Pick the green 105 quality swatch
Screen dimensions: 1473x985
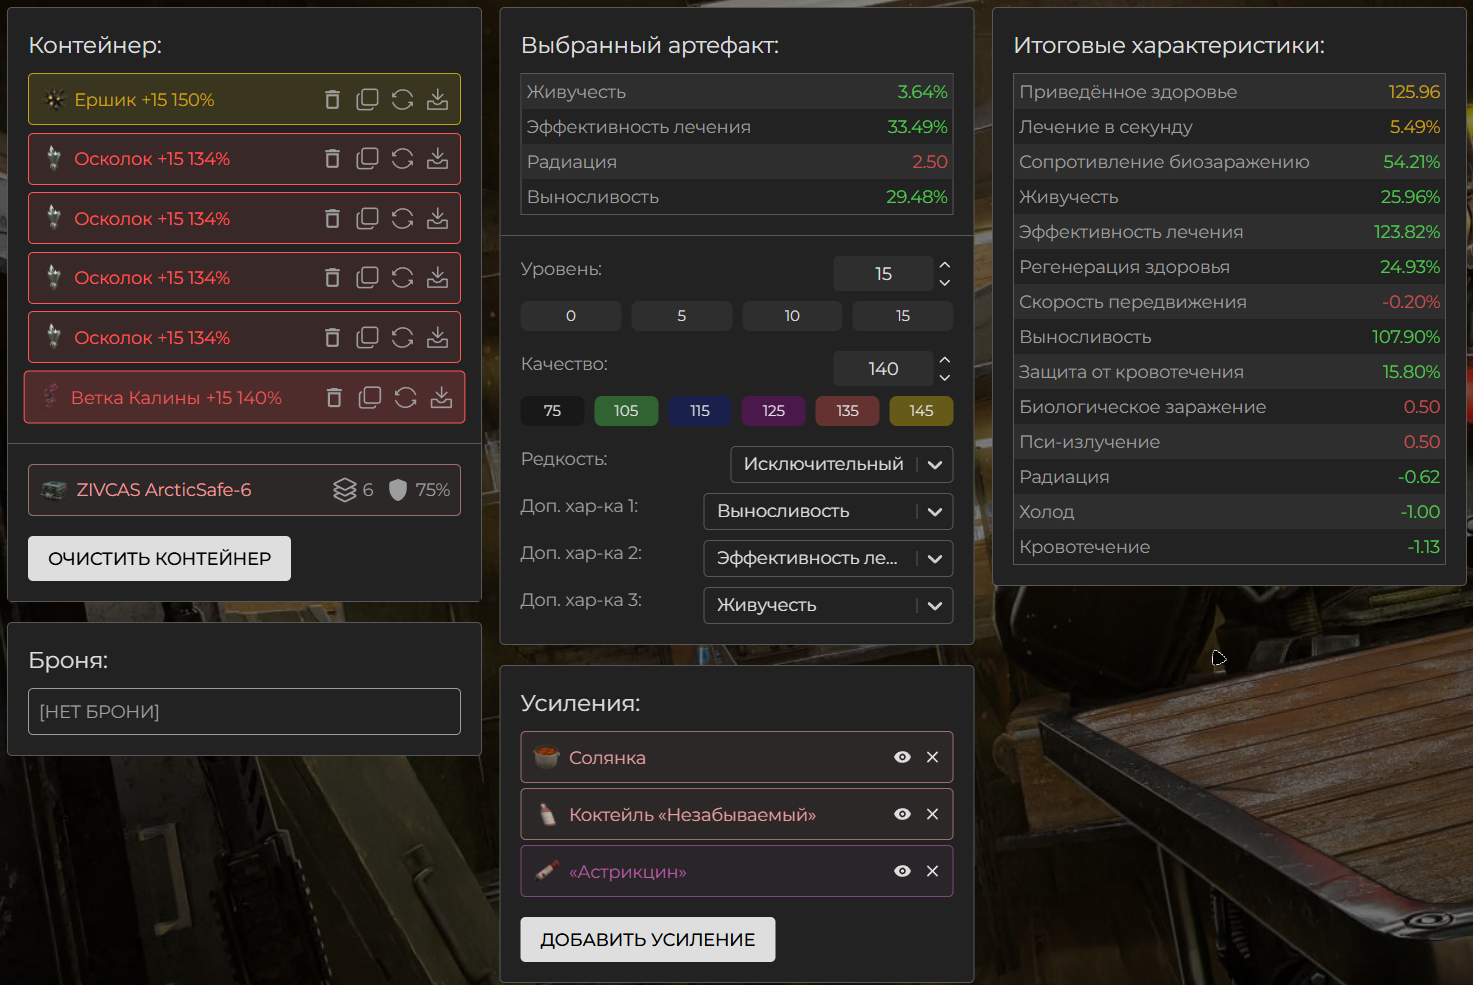point(626,411)
